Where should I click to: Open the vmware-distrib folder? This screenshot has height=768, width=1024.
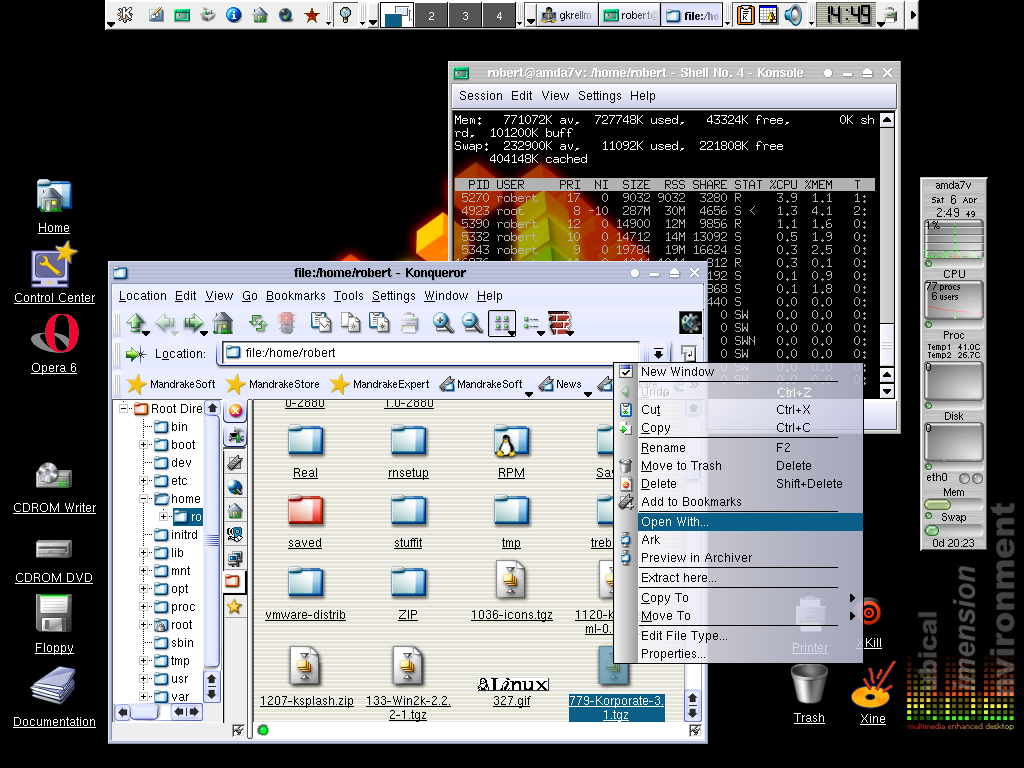click(305, 593)
